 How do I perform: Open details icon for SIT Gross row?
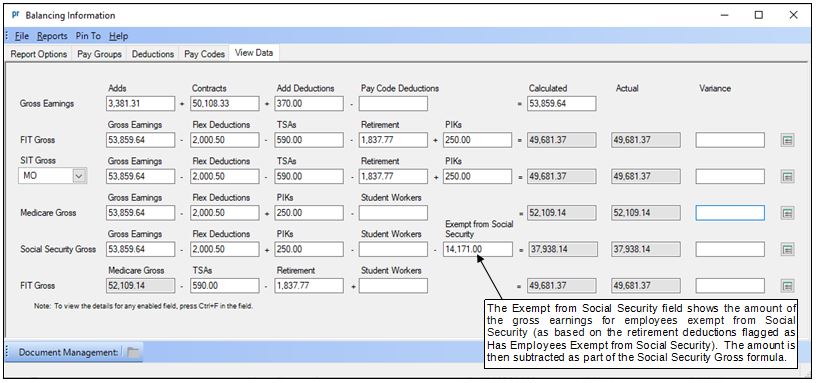(787, 176)
